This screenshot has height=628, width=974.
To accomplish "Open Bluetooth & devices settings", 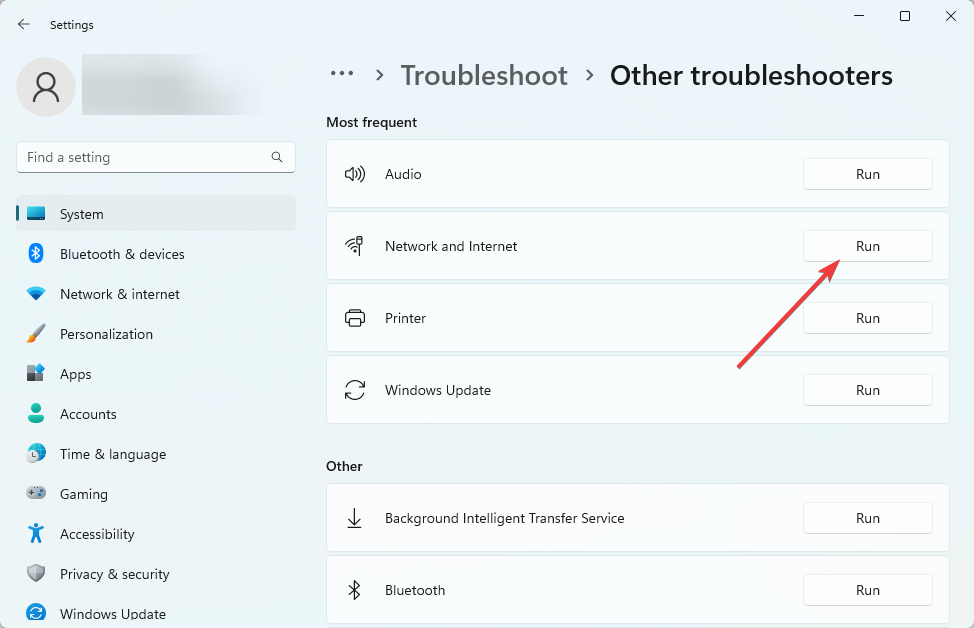I will coord(156,253).
